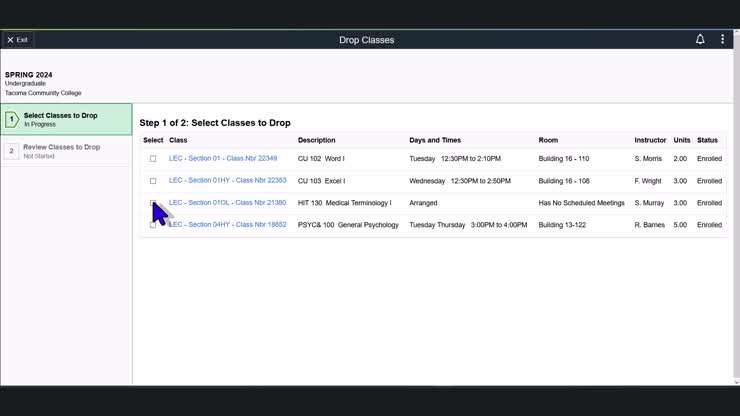Select checkbox for CU 102 Word I
The image size is (740, 416).
pyautogui.click(x=153, y=159)
